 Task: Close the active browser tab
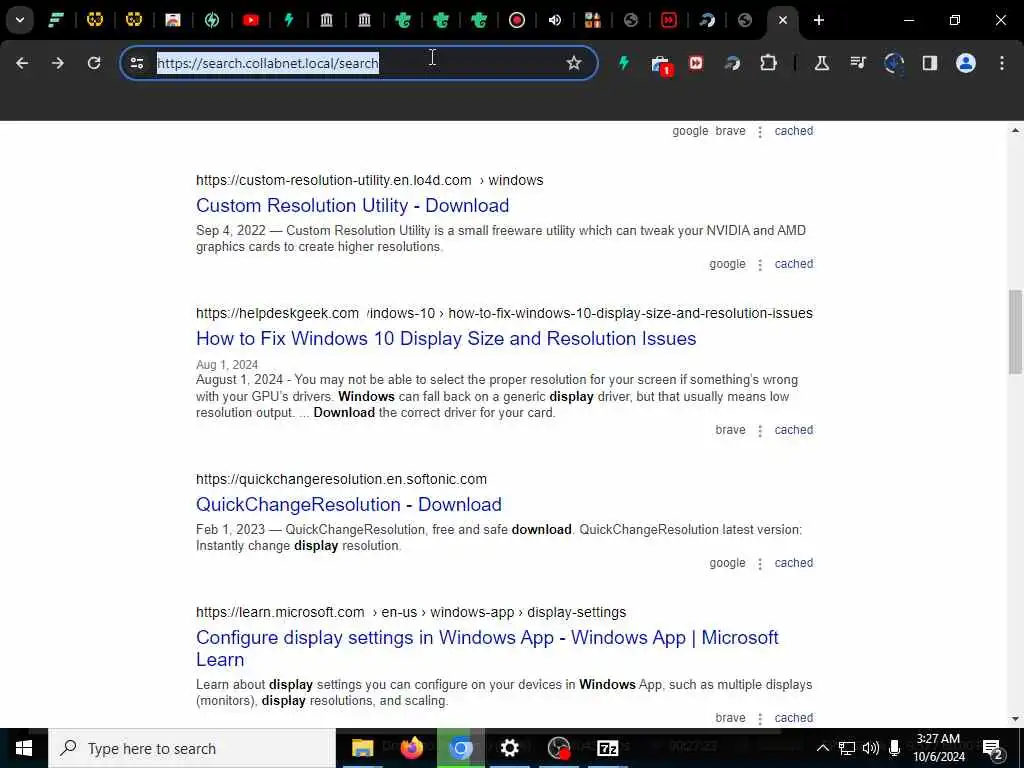782,20
